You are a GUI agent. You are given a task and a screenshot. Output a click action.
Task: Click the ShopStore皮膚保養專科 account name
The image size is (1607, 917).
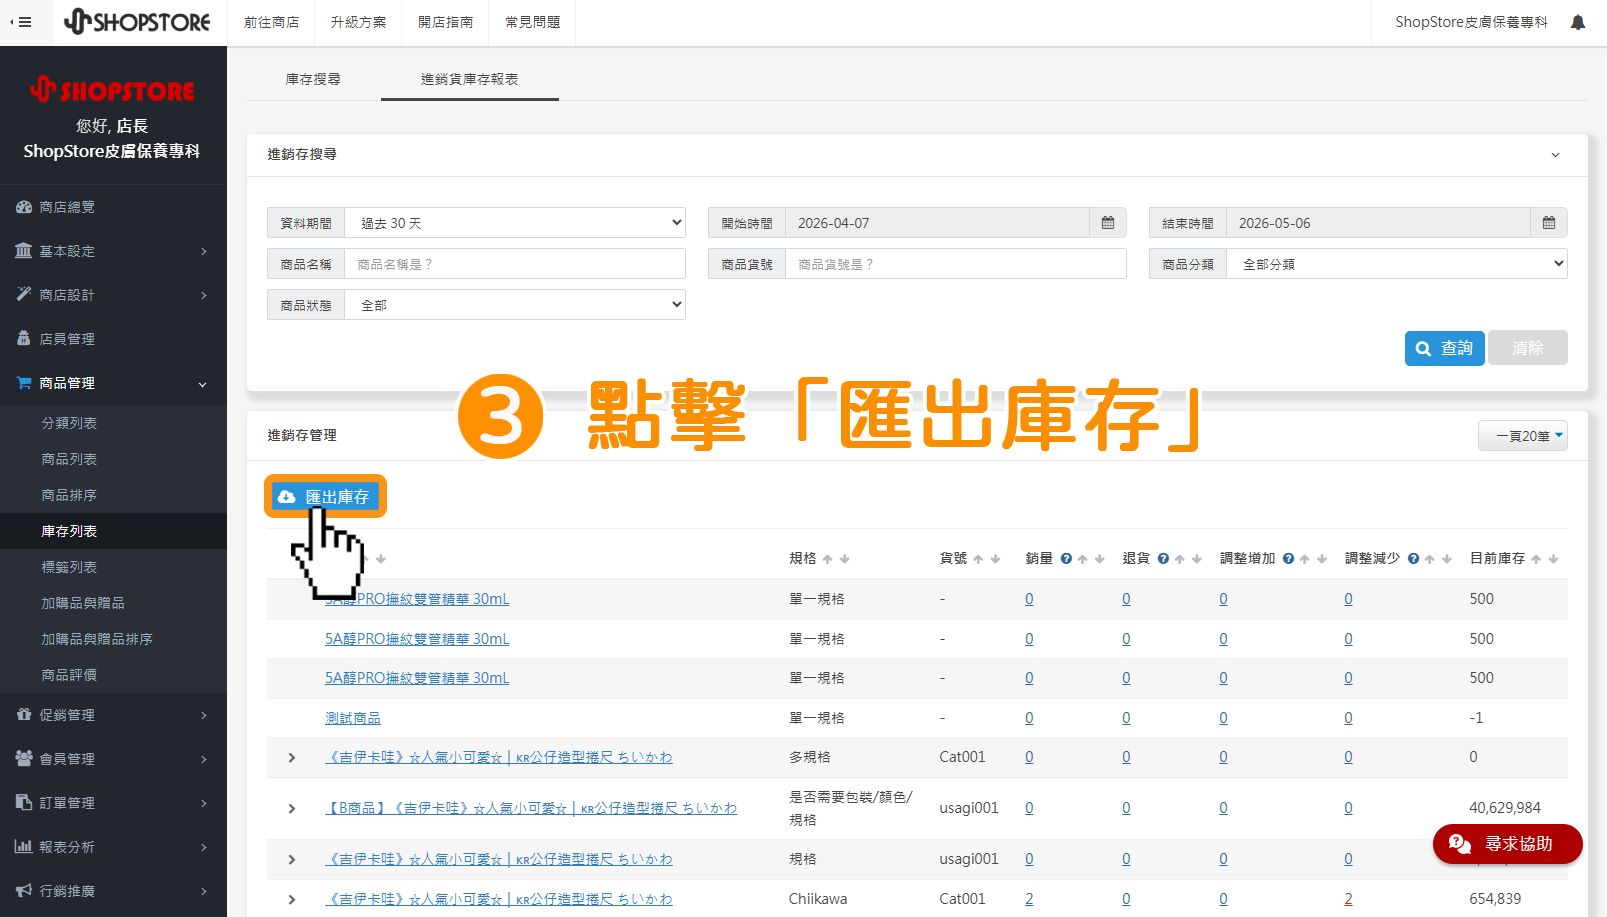click(x=1471, y=22)
